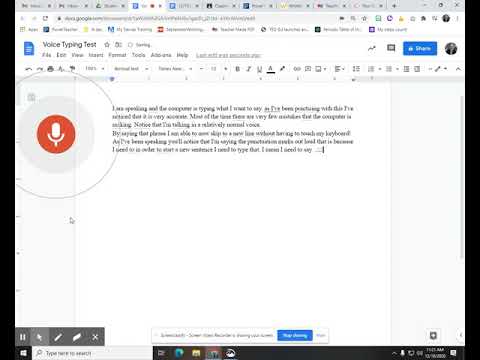480x360 pixels.
Task: Toggle italic formatting
Action: tap(248, 69)
